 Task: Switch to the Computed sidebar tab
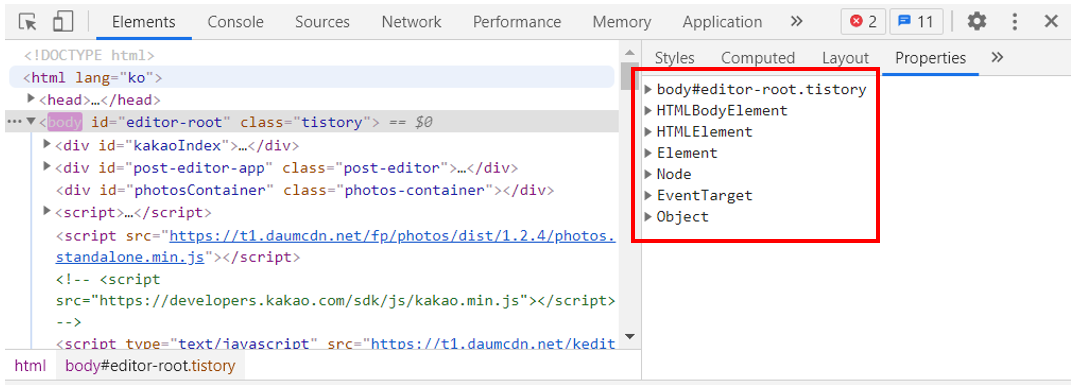758,58
